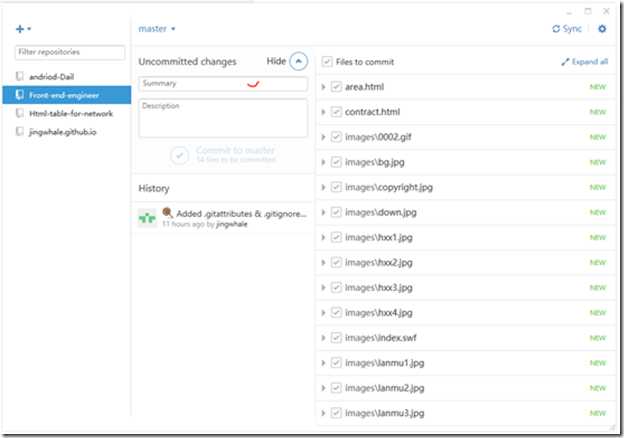The width and height of the screenshot is (624, 438).
Task: Uncheck images\lanmu3.jpg checkbox
Action: point(336,413)
